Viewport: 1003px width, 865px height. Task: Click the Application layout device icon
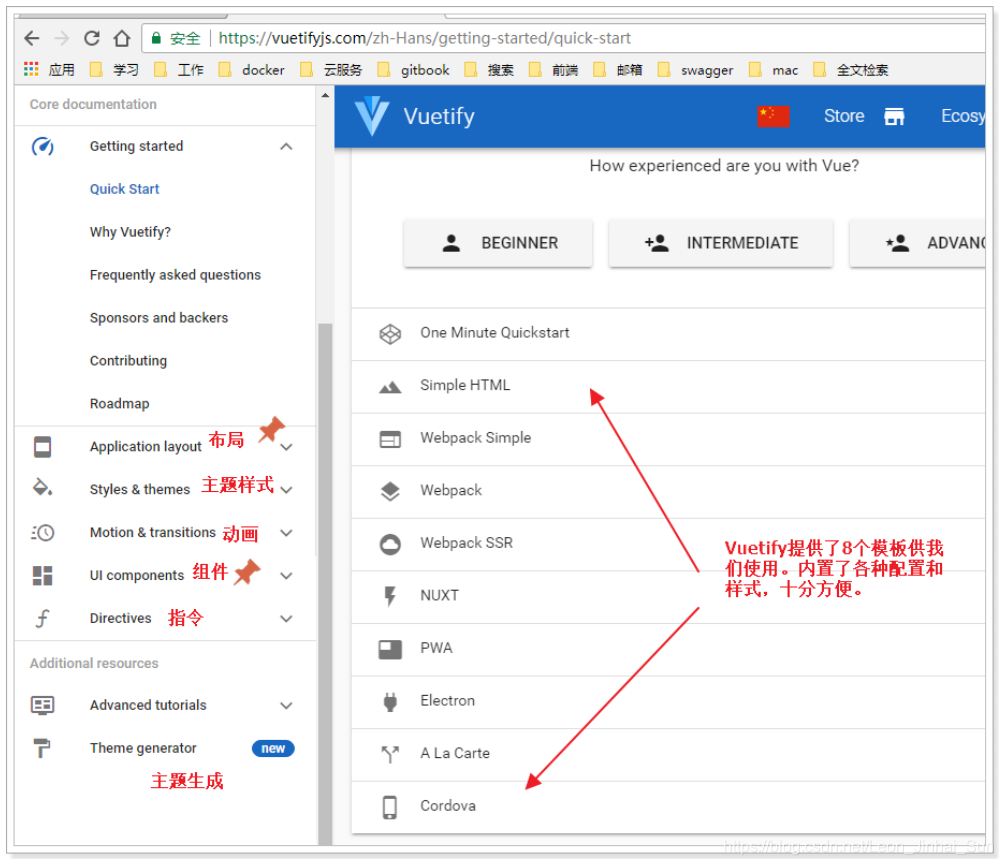(x=41, y=446)
